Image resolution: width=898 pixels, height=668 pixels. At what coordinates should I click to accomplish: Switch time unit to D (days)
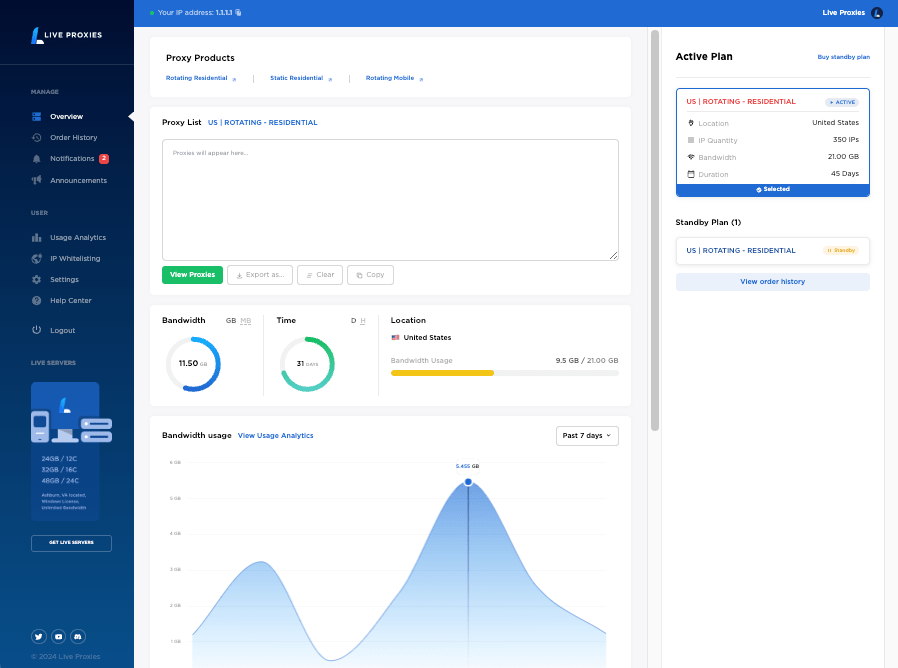pos(353,321)
